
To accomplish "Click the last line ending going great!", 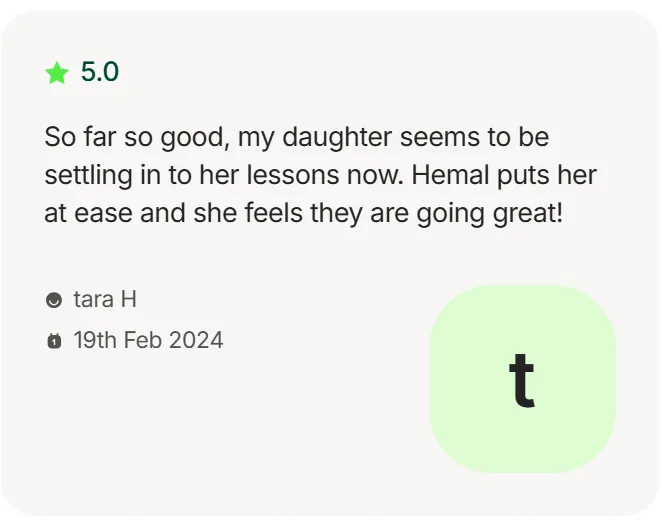I will [304, 213].
